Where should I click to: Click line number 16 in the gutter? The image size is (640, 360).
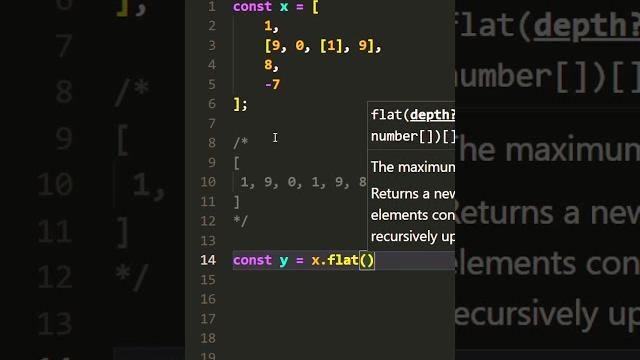pos(208,299)
